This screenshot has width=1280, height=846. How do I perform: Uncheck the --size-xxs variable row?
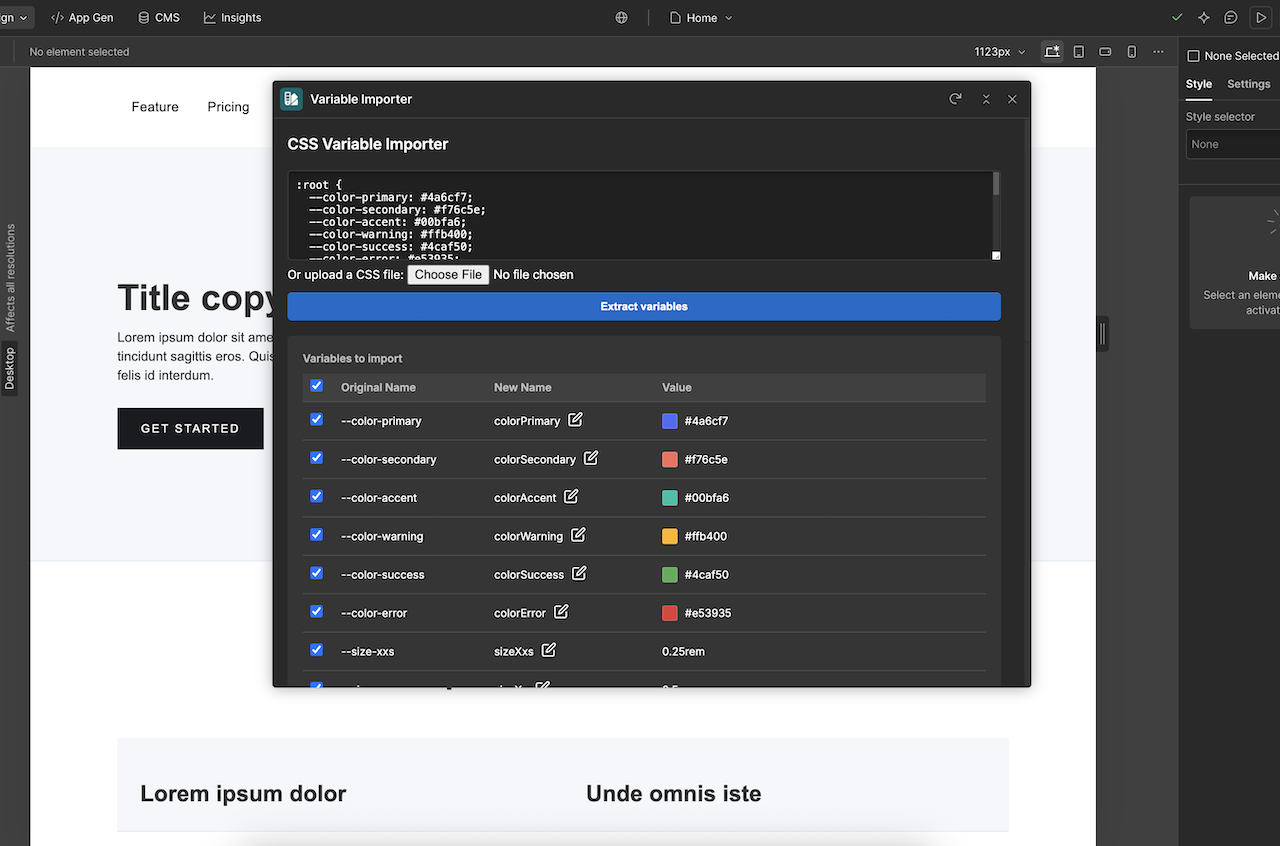click(x=316, y=650)
